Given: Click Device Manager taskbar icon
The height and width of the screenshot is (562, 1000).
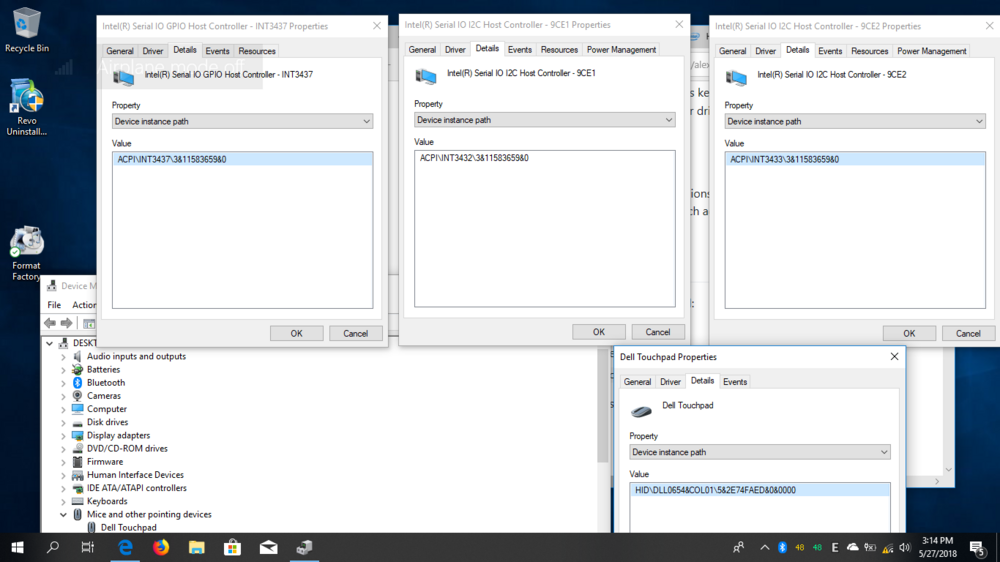Looking at the screenshot, I should (304, 547).
